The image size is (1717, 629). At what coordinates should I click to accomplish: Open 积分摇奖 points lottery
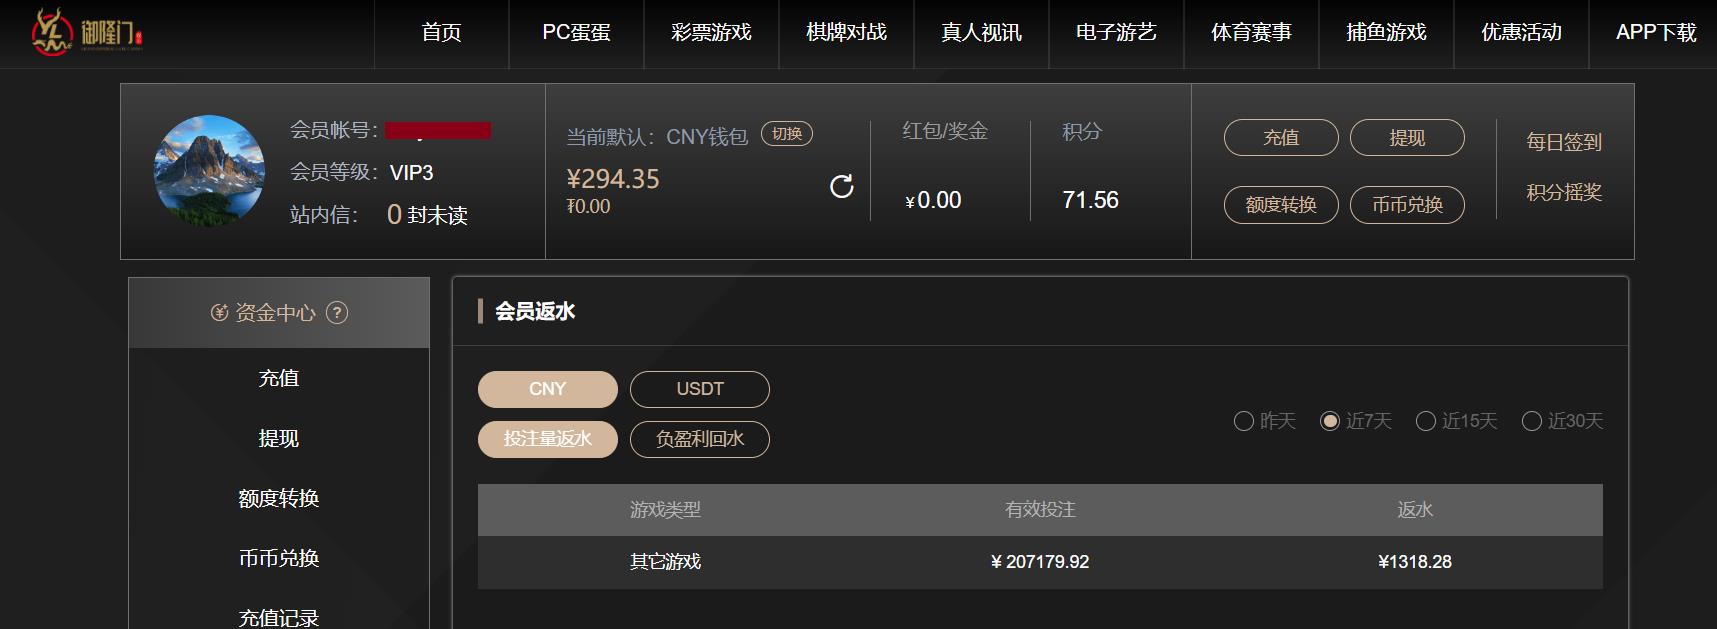coord(1562,194)
